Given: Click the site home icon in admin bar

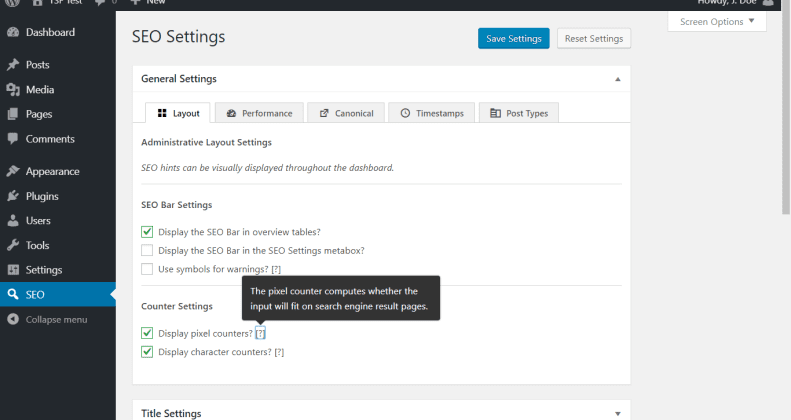Looking at the screenshot, I should point(37,2).
